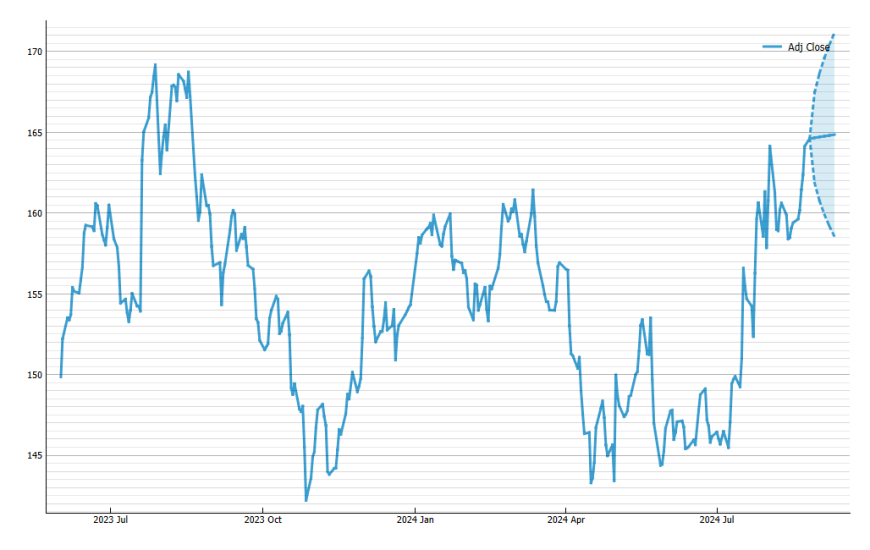Click the 170 y-axis label
Screen dimensions: 870x550
pyautogui.click(x=34, y=52)
